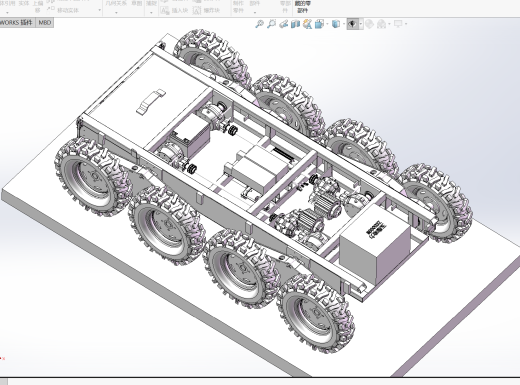Expand the 捕捉 dropdown arrow
The image size is (520, 385).
(151, 13)
